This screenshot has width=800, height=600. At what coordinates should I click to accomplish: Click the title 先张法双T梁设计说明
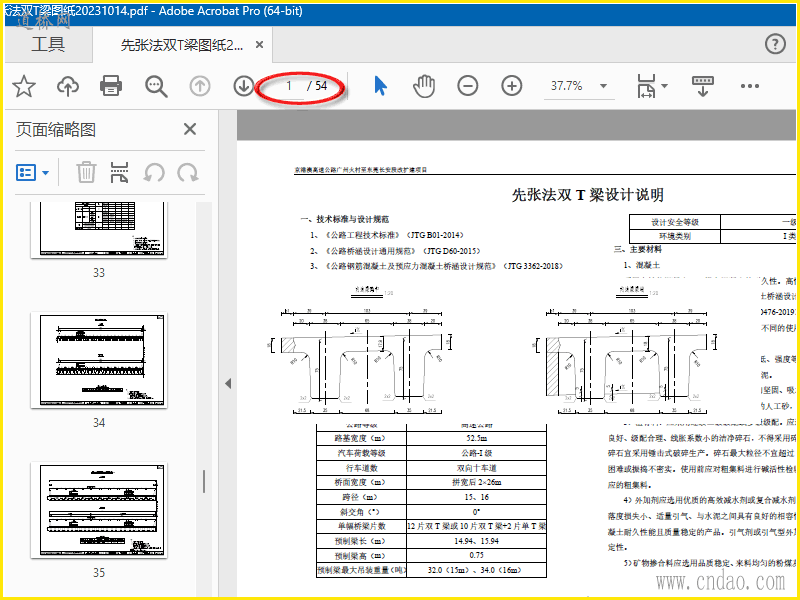587,194
